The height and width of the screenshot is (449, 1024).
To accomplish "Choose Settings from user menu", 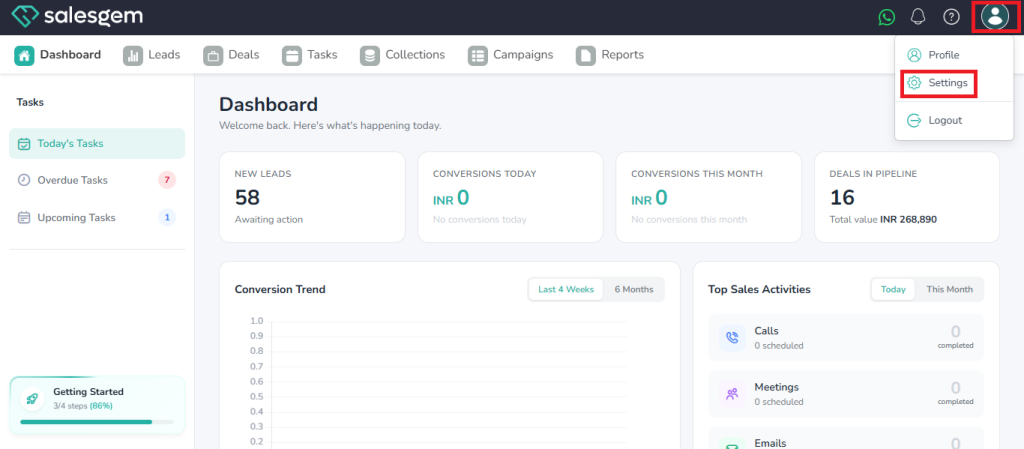I will (953, 83).
